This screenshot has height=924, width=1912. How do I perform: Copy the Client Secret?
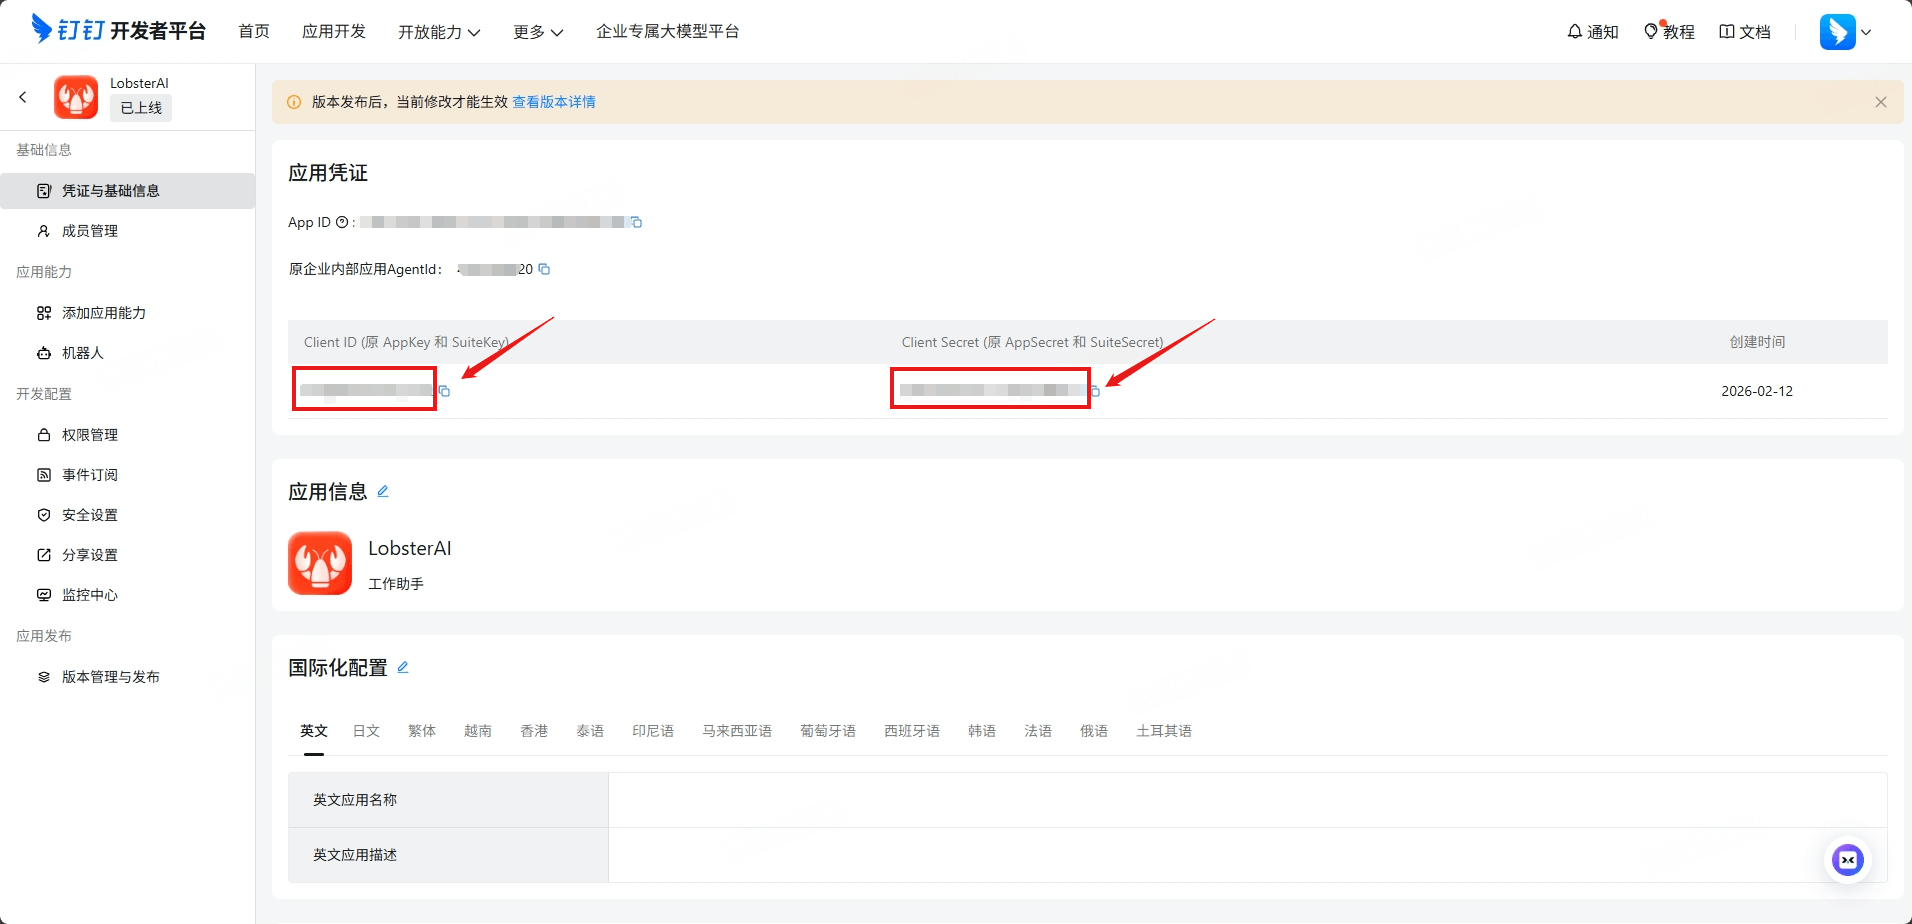pyautogui.click(x=1096, y=392)
